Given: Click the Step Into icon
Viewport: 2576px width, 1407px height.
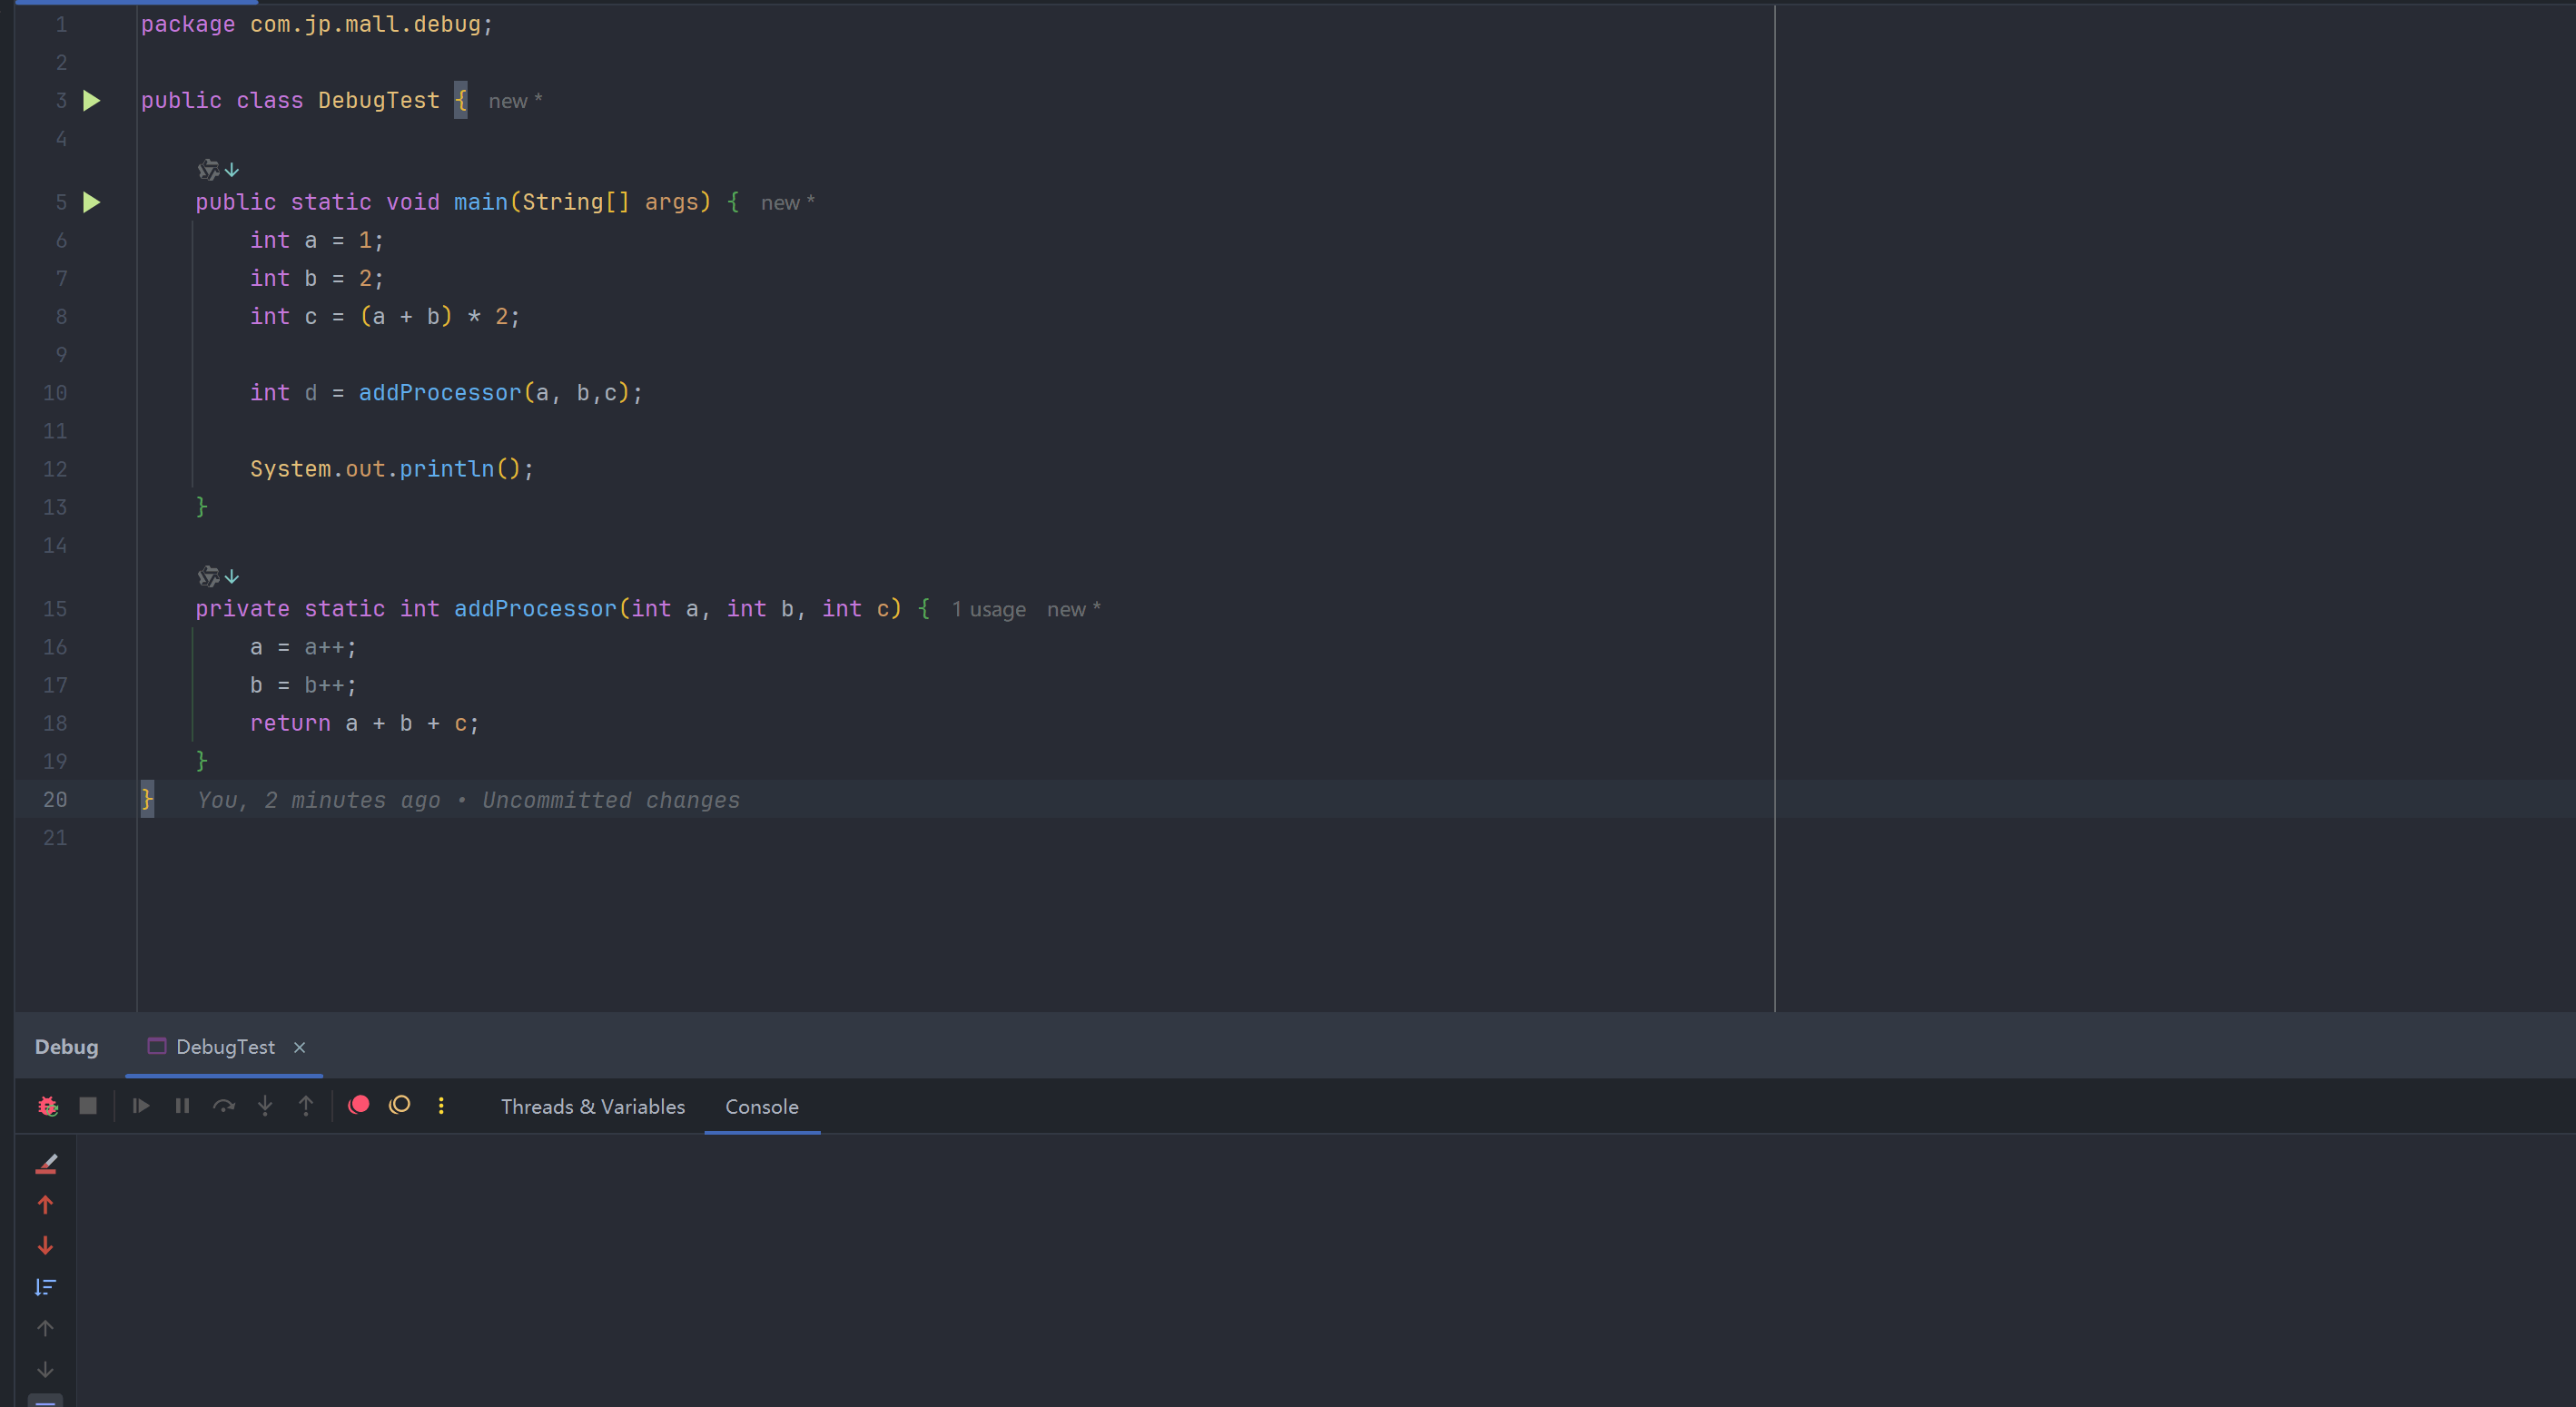Looking at the screenshot, I should click(x=265, y=1106).
